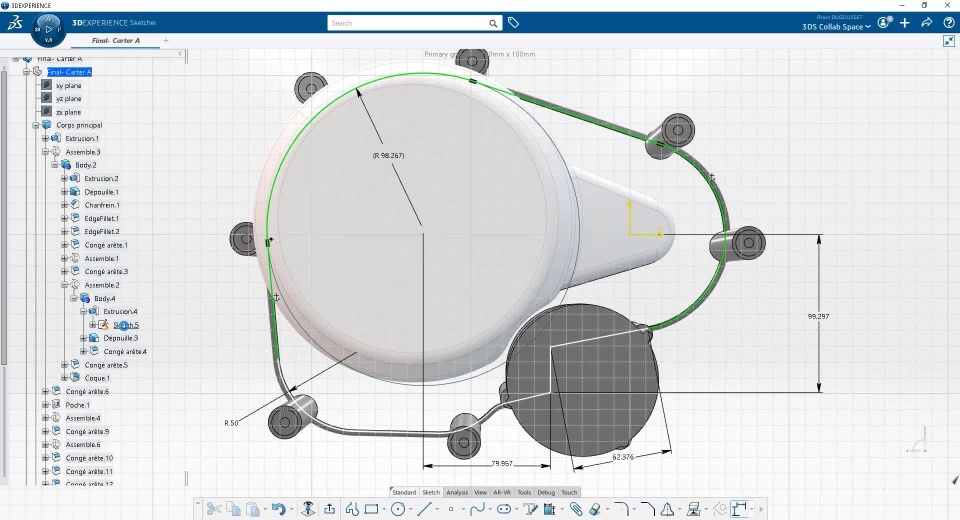Select the Corner fillet tool

click(621, 508)
